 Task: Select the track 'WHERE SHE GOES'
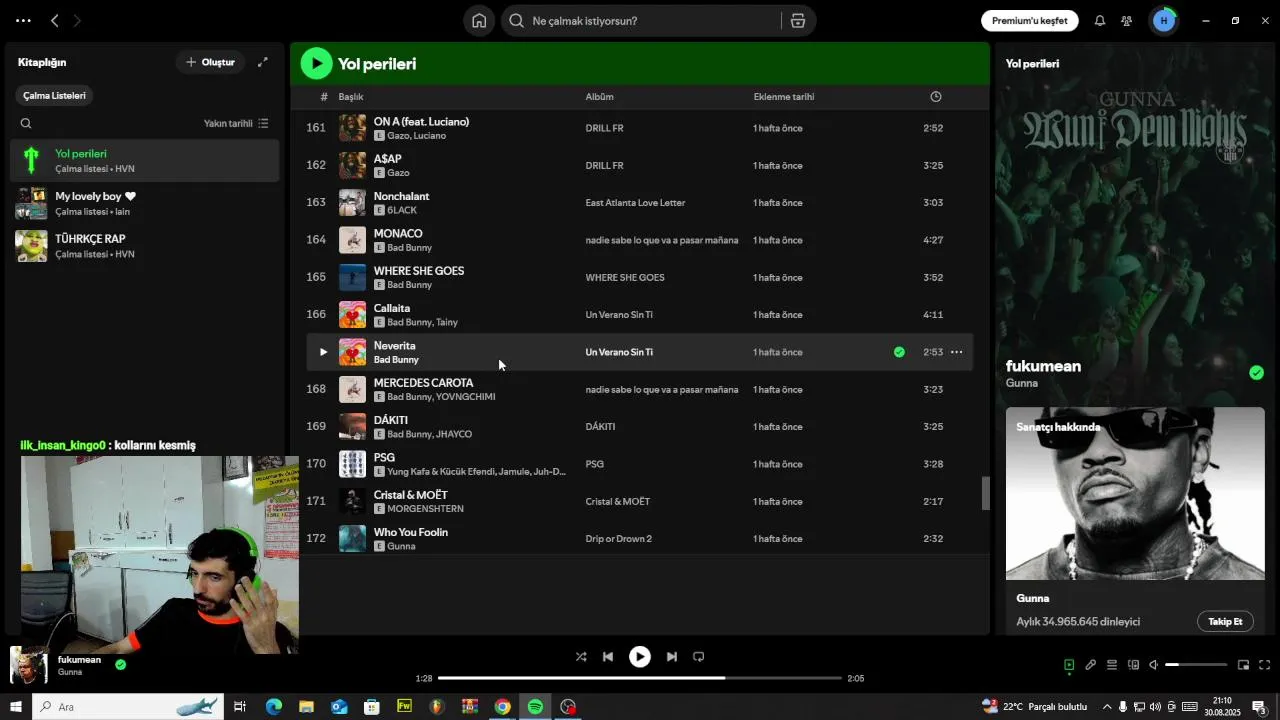[x=419, y=271]
